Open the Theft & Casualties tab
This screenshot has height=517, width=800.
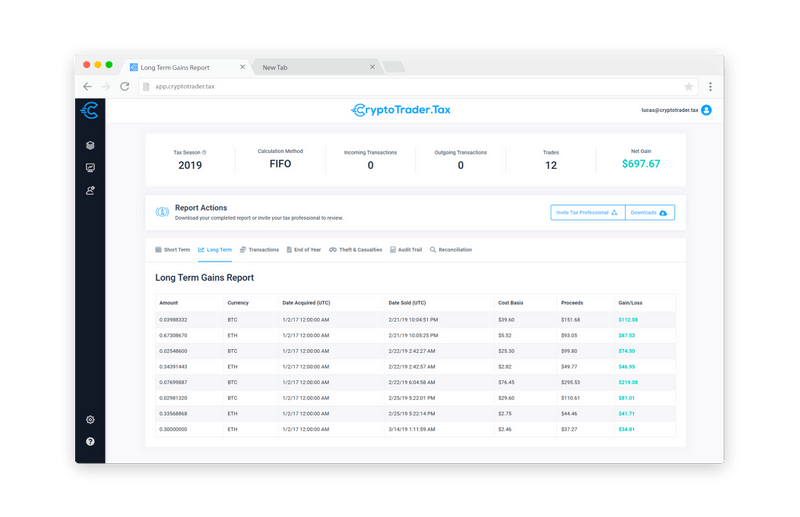tap(356, 250)
